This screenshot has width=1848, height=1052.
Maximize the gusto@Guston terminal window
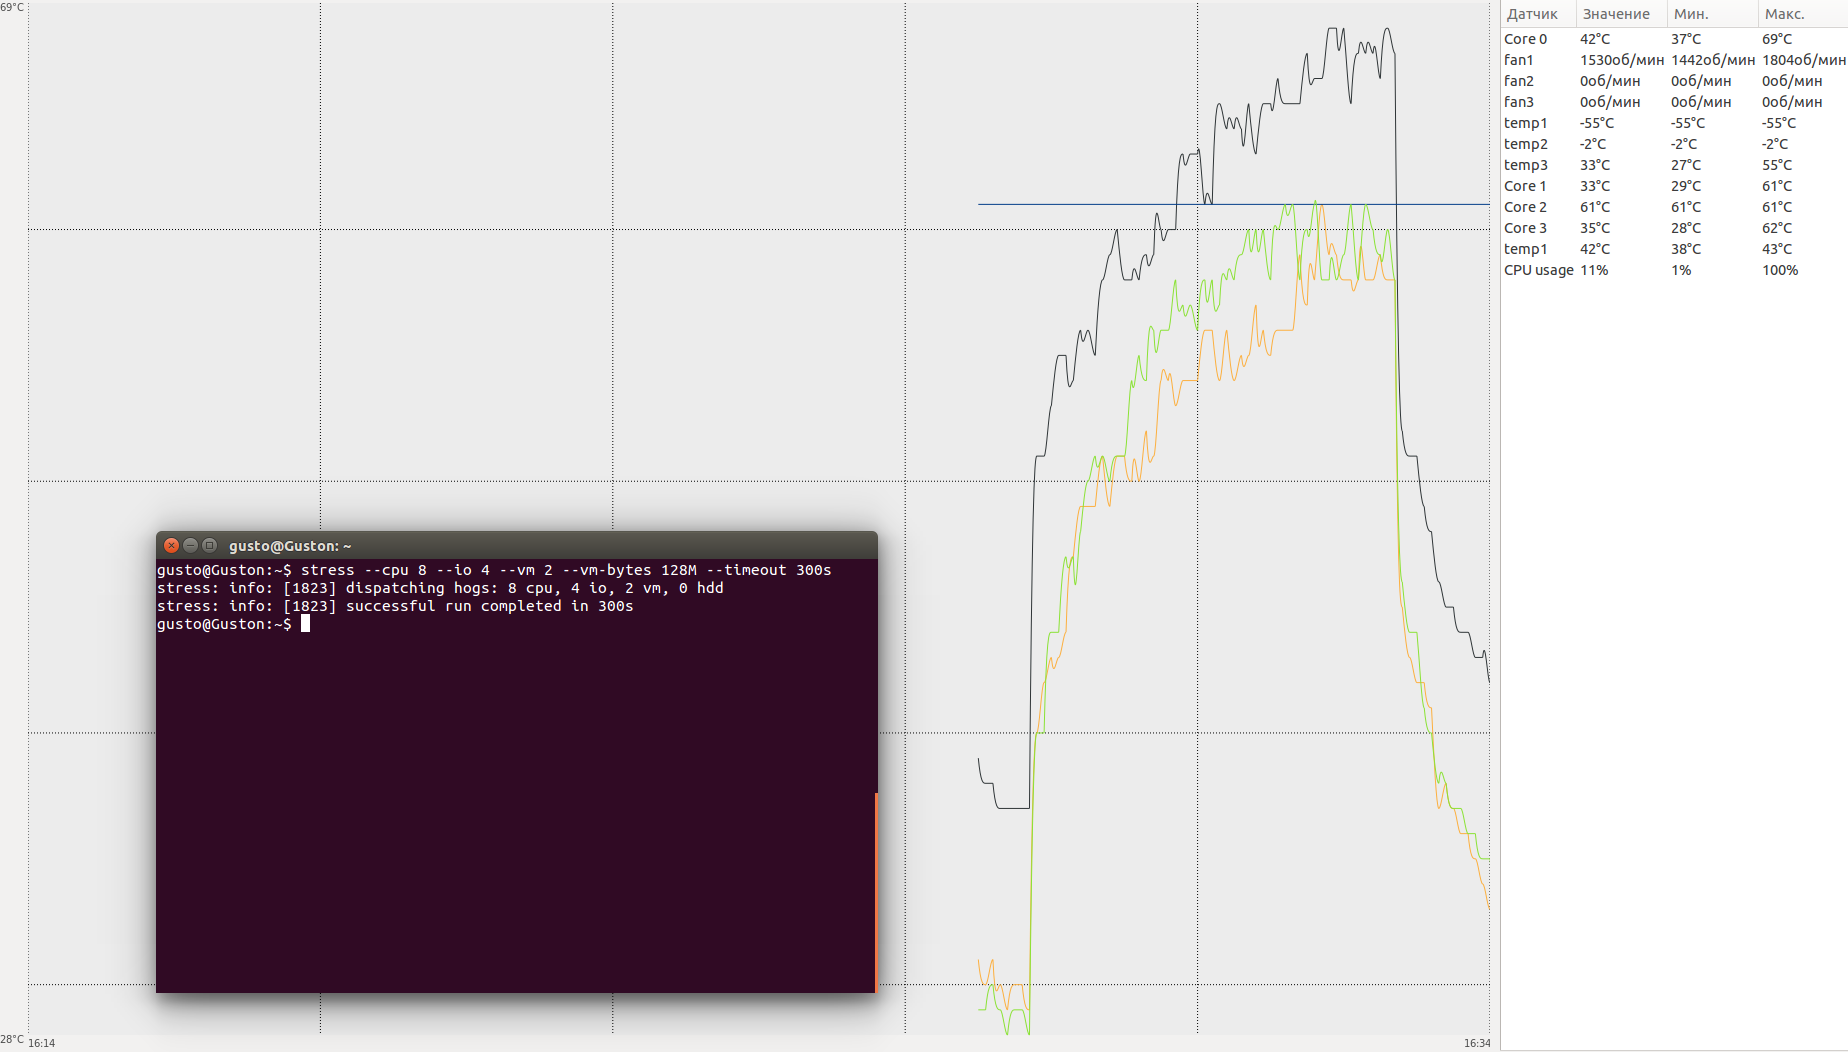[209, 545]
